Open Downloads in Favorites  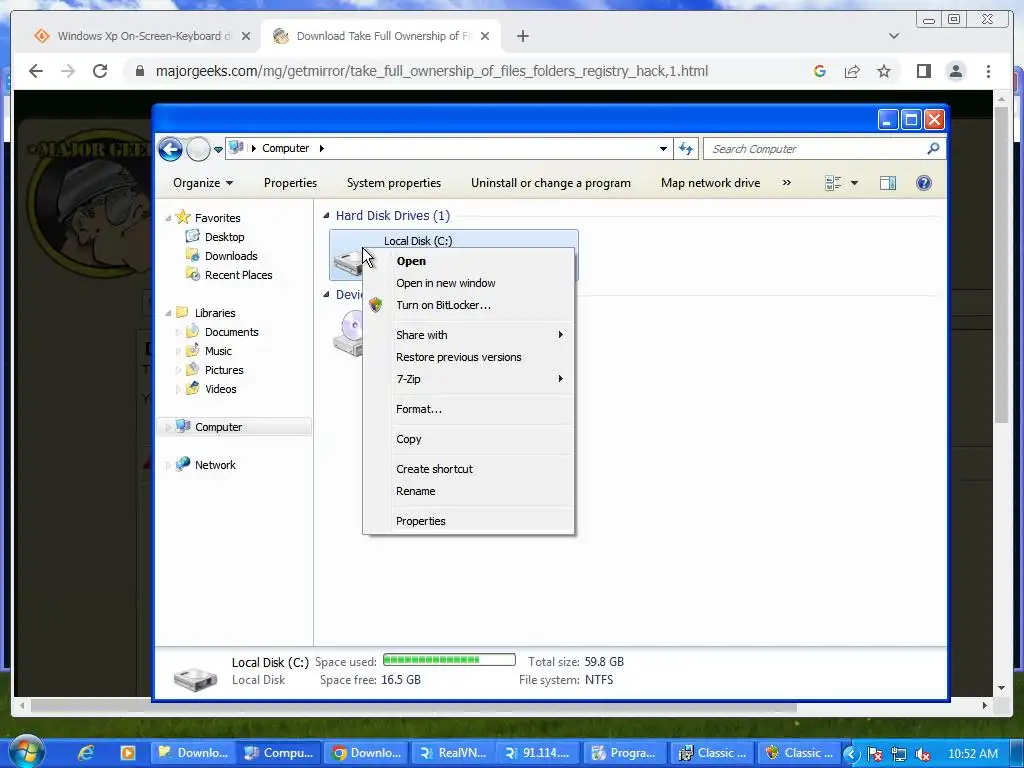click(231, 256)
